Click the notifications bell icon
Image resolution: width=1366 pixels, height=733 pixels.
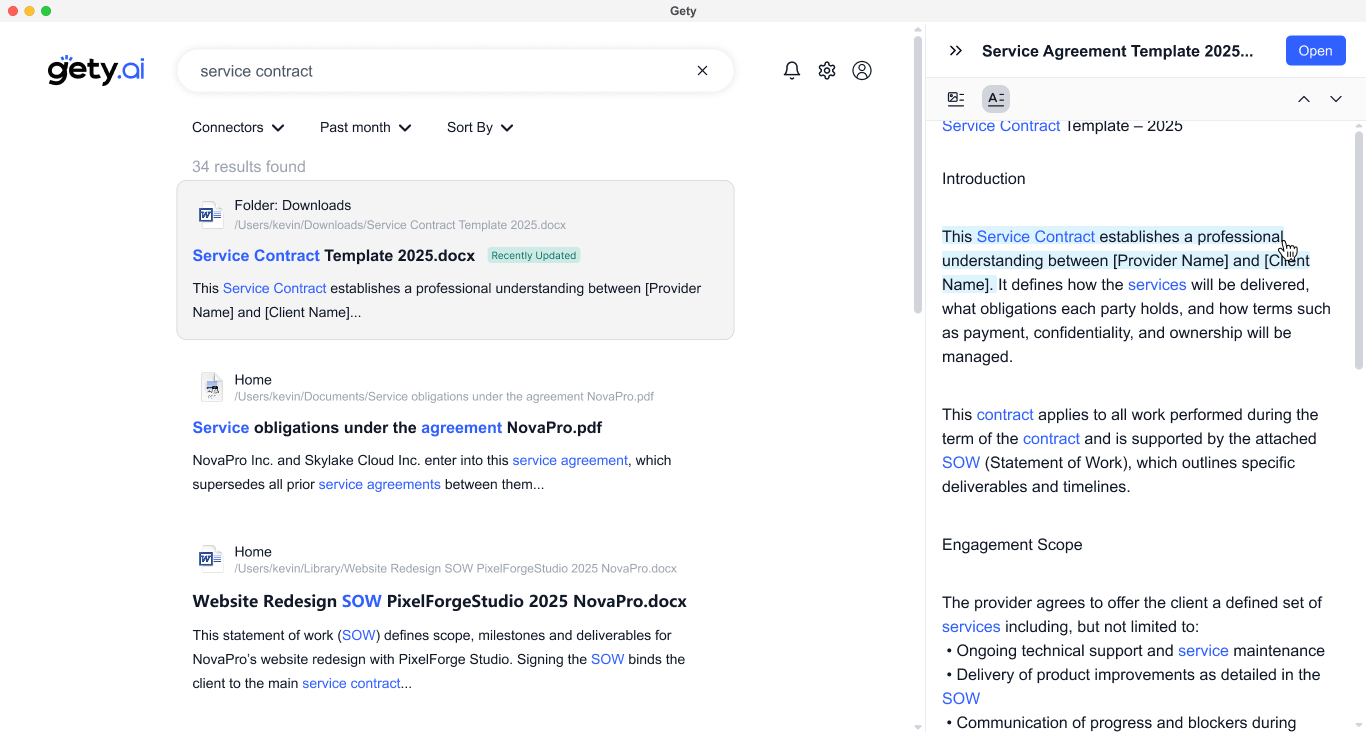click(x=791, y=71)
